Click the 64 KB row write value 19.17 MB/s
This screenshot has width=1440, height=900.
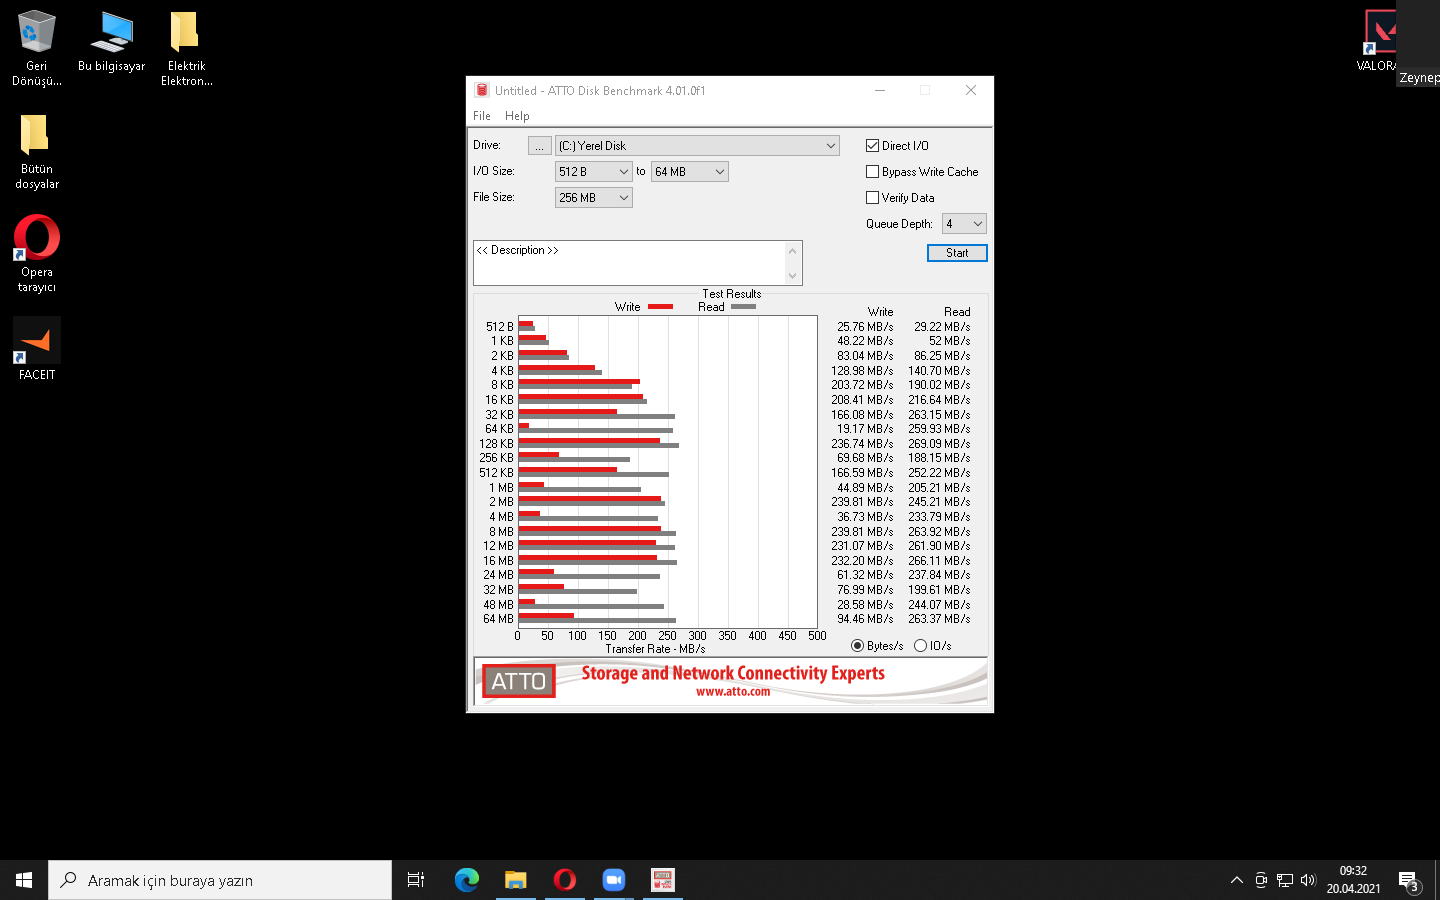865,429
